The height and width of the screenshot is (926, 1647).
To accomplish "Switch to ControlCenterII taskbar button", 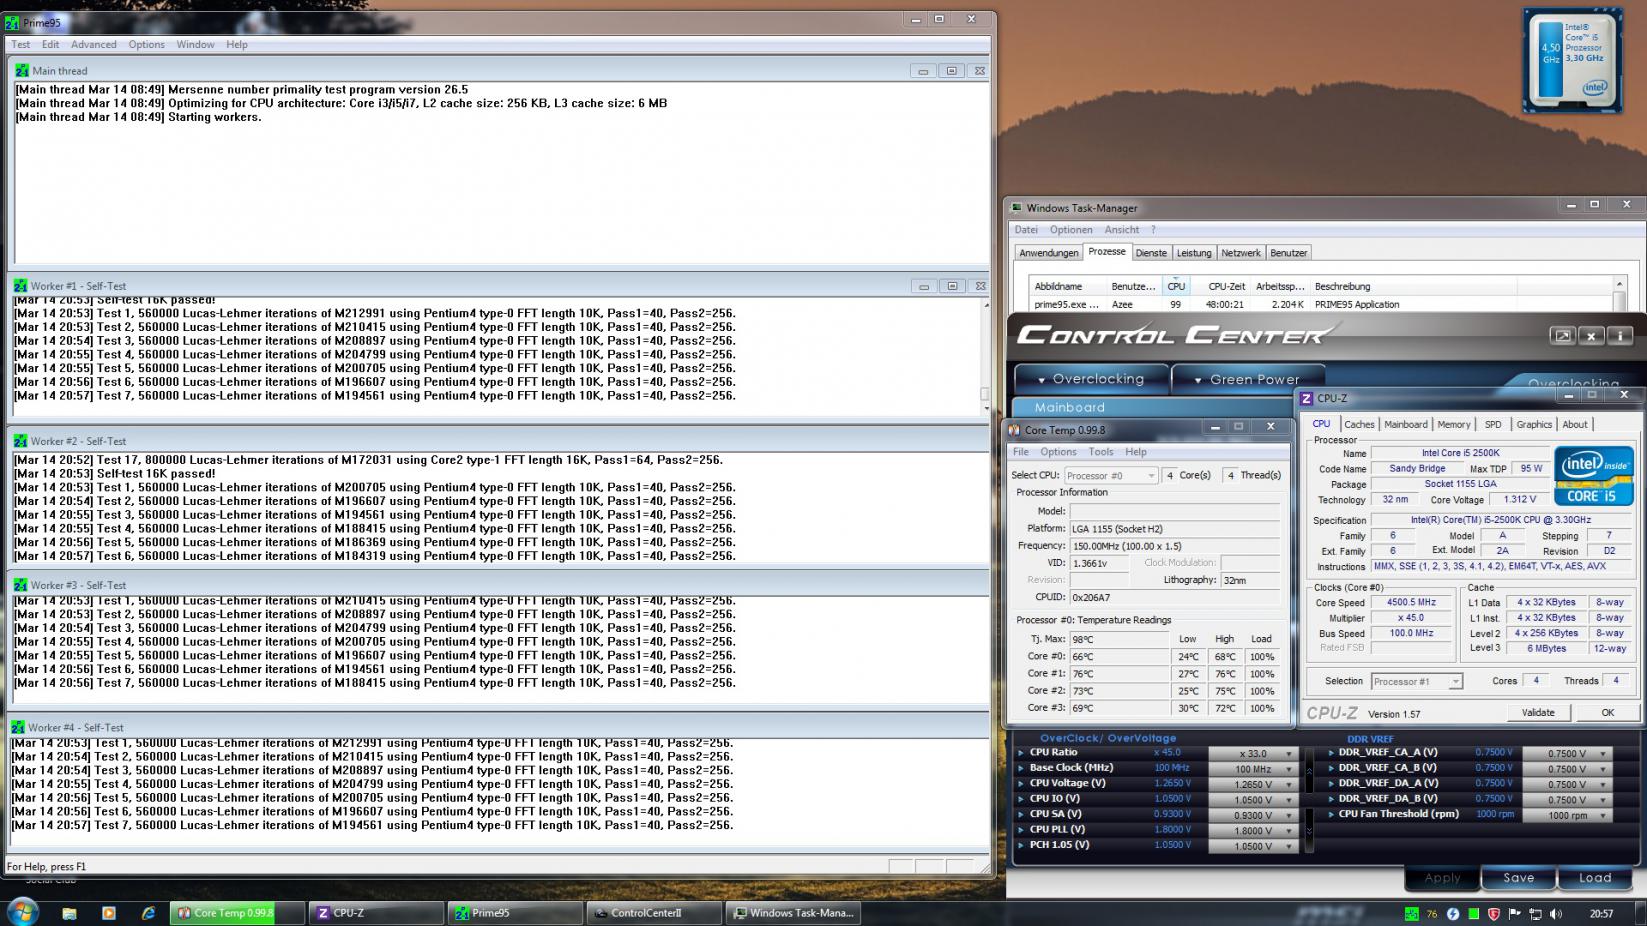I will tap(654, 913).
